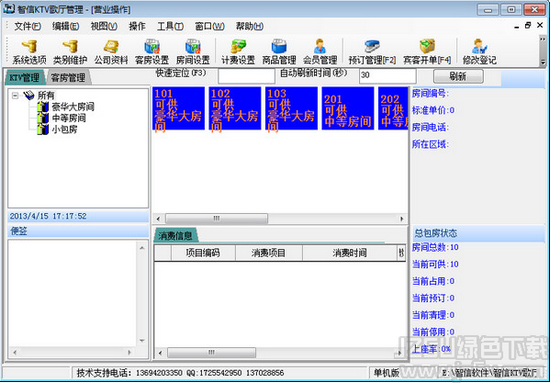Screen dimensions: 550x383
Task: Collapse the 所有 tree node
Action: (15, 95)
